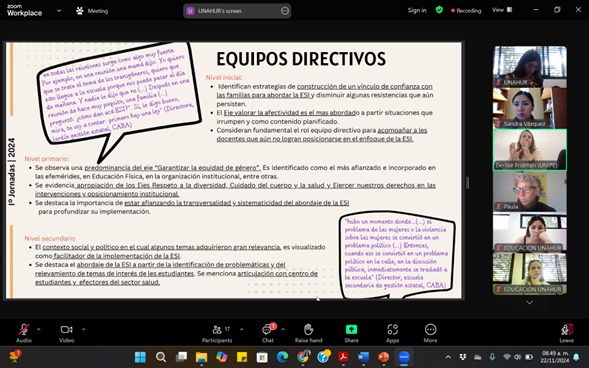
Task: Click the Sign in link
Action: pos(417,10)
